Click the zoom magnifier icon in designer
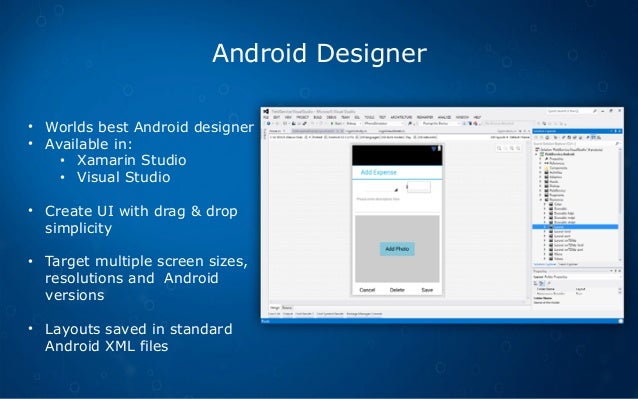Image resolution: width=638 pixels, height=399 pixels. click(x=499, y=149)
